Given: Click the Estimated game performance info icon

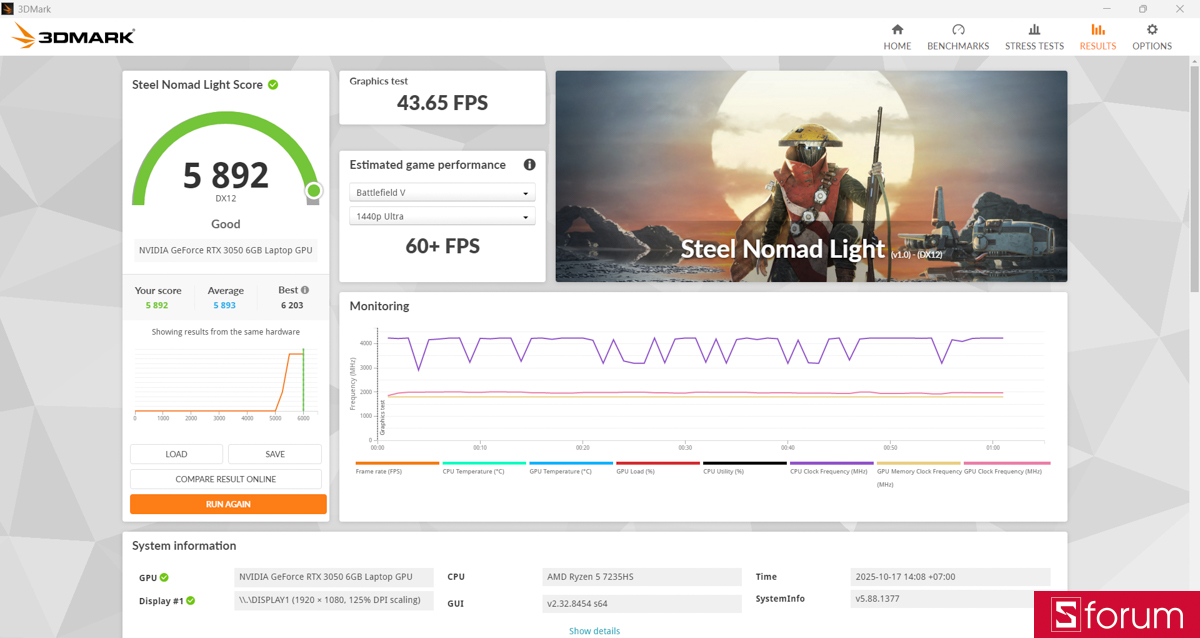Looking at the screenshot, I should coord(529,165).
